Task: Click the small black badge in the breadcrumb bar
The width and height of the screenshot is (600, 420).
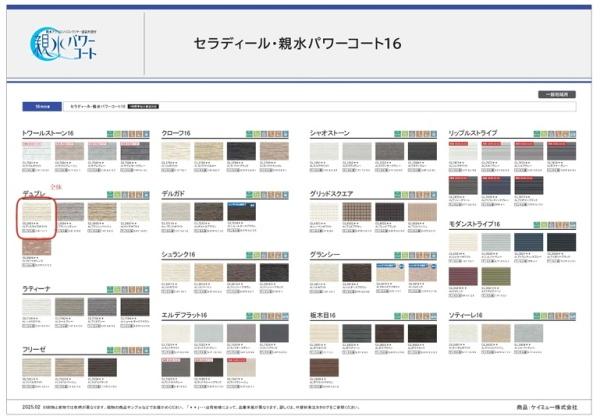Action: coord(143,106)
